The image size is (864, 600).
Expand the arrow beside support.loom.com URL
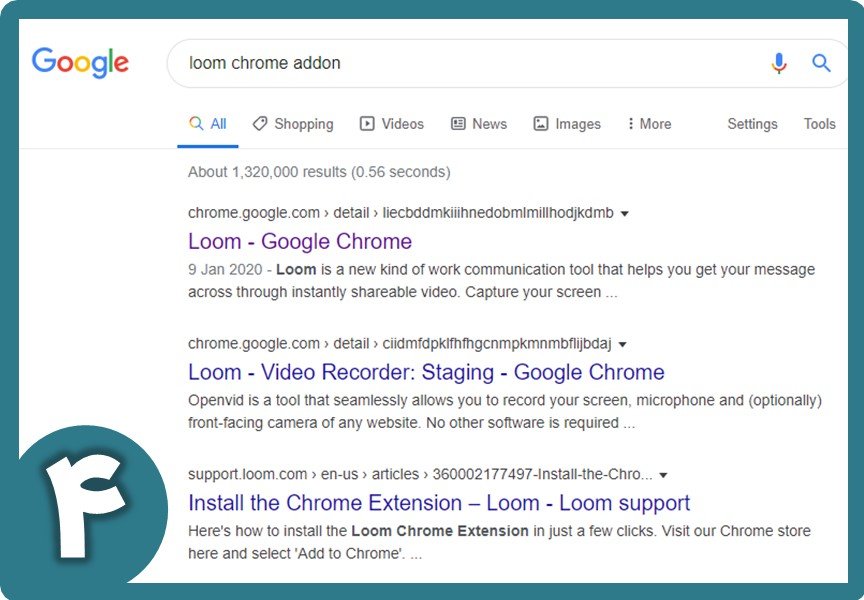tap(663, 475)
